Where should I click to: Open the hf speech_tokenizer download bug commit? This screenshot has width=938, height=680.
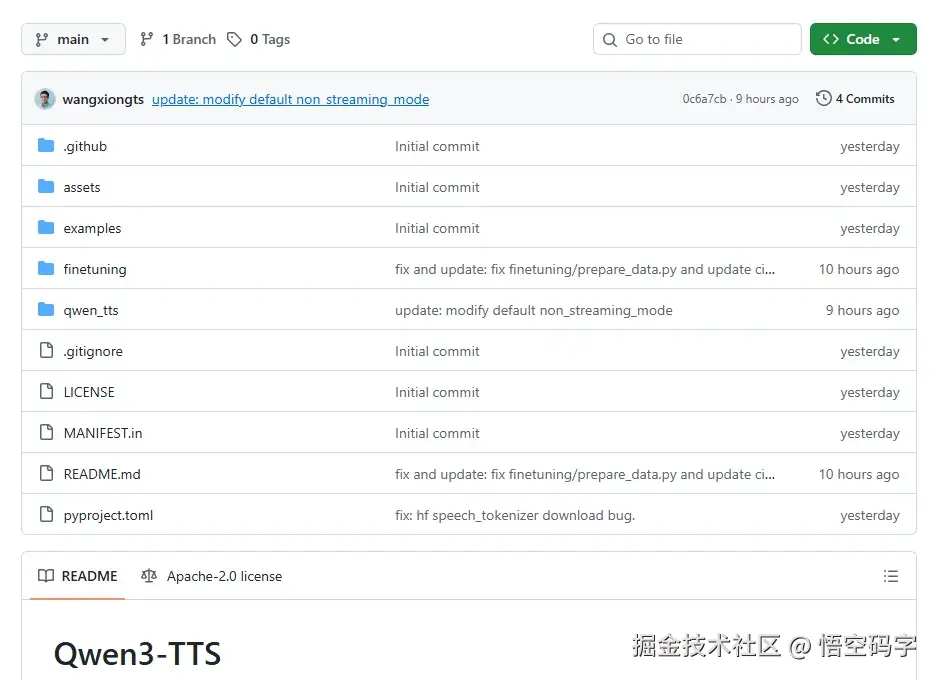(515, 516)
